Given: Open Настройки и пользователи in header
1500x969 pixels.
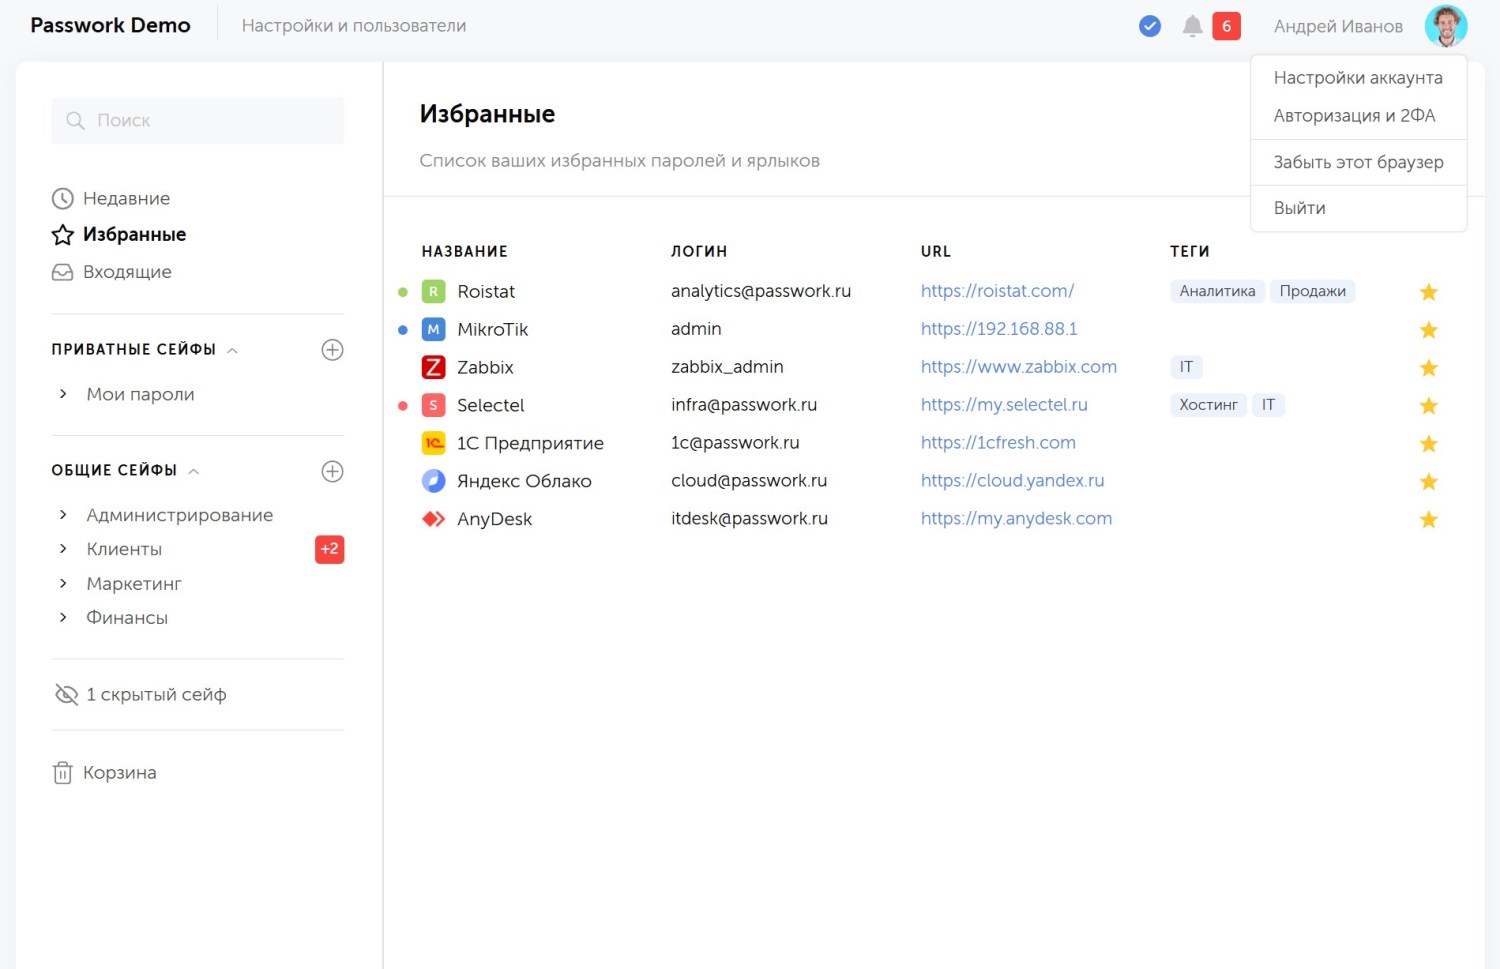Looking at the screenshot, I should click(354, 26).
